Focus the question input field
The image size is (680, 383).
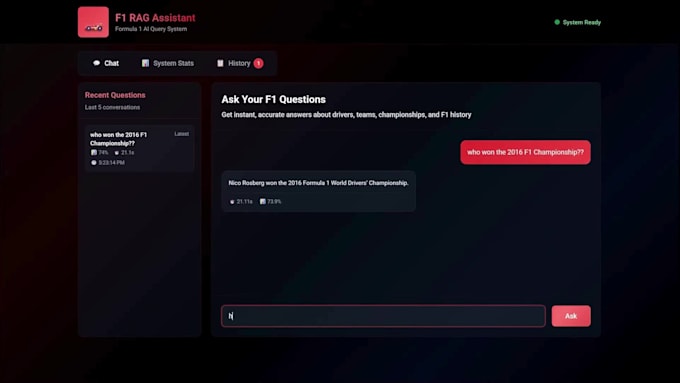coord(383,316)
